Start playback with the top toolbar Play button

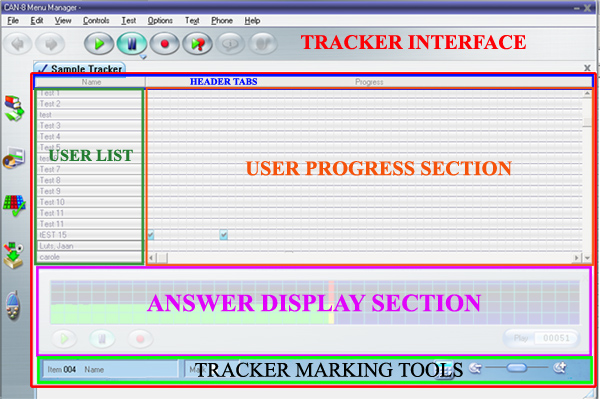tap(99, 44)
